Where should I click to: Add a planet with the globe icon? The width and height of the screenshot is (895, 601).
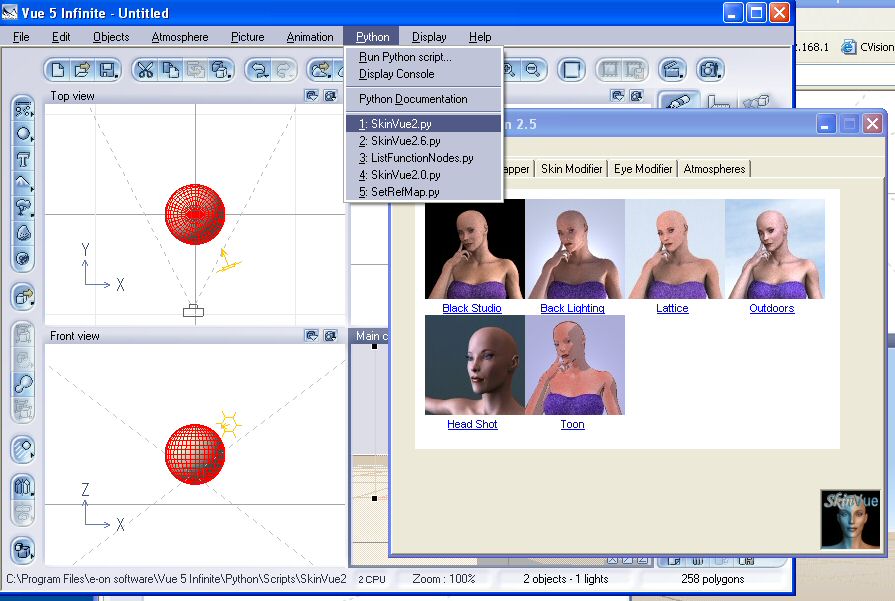tap(23, 258)
